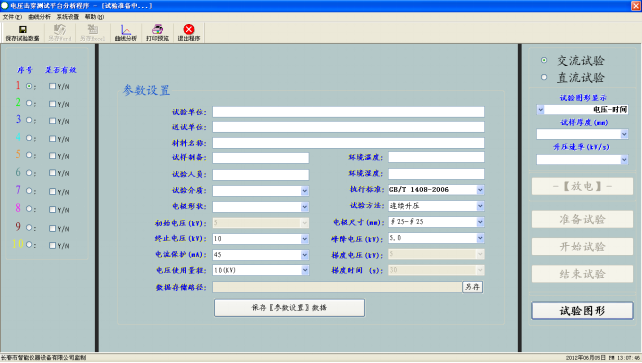Tick the Y/N checkbox for sample 4
The image size is (642, 363).
tap(52, 139)
